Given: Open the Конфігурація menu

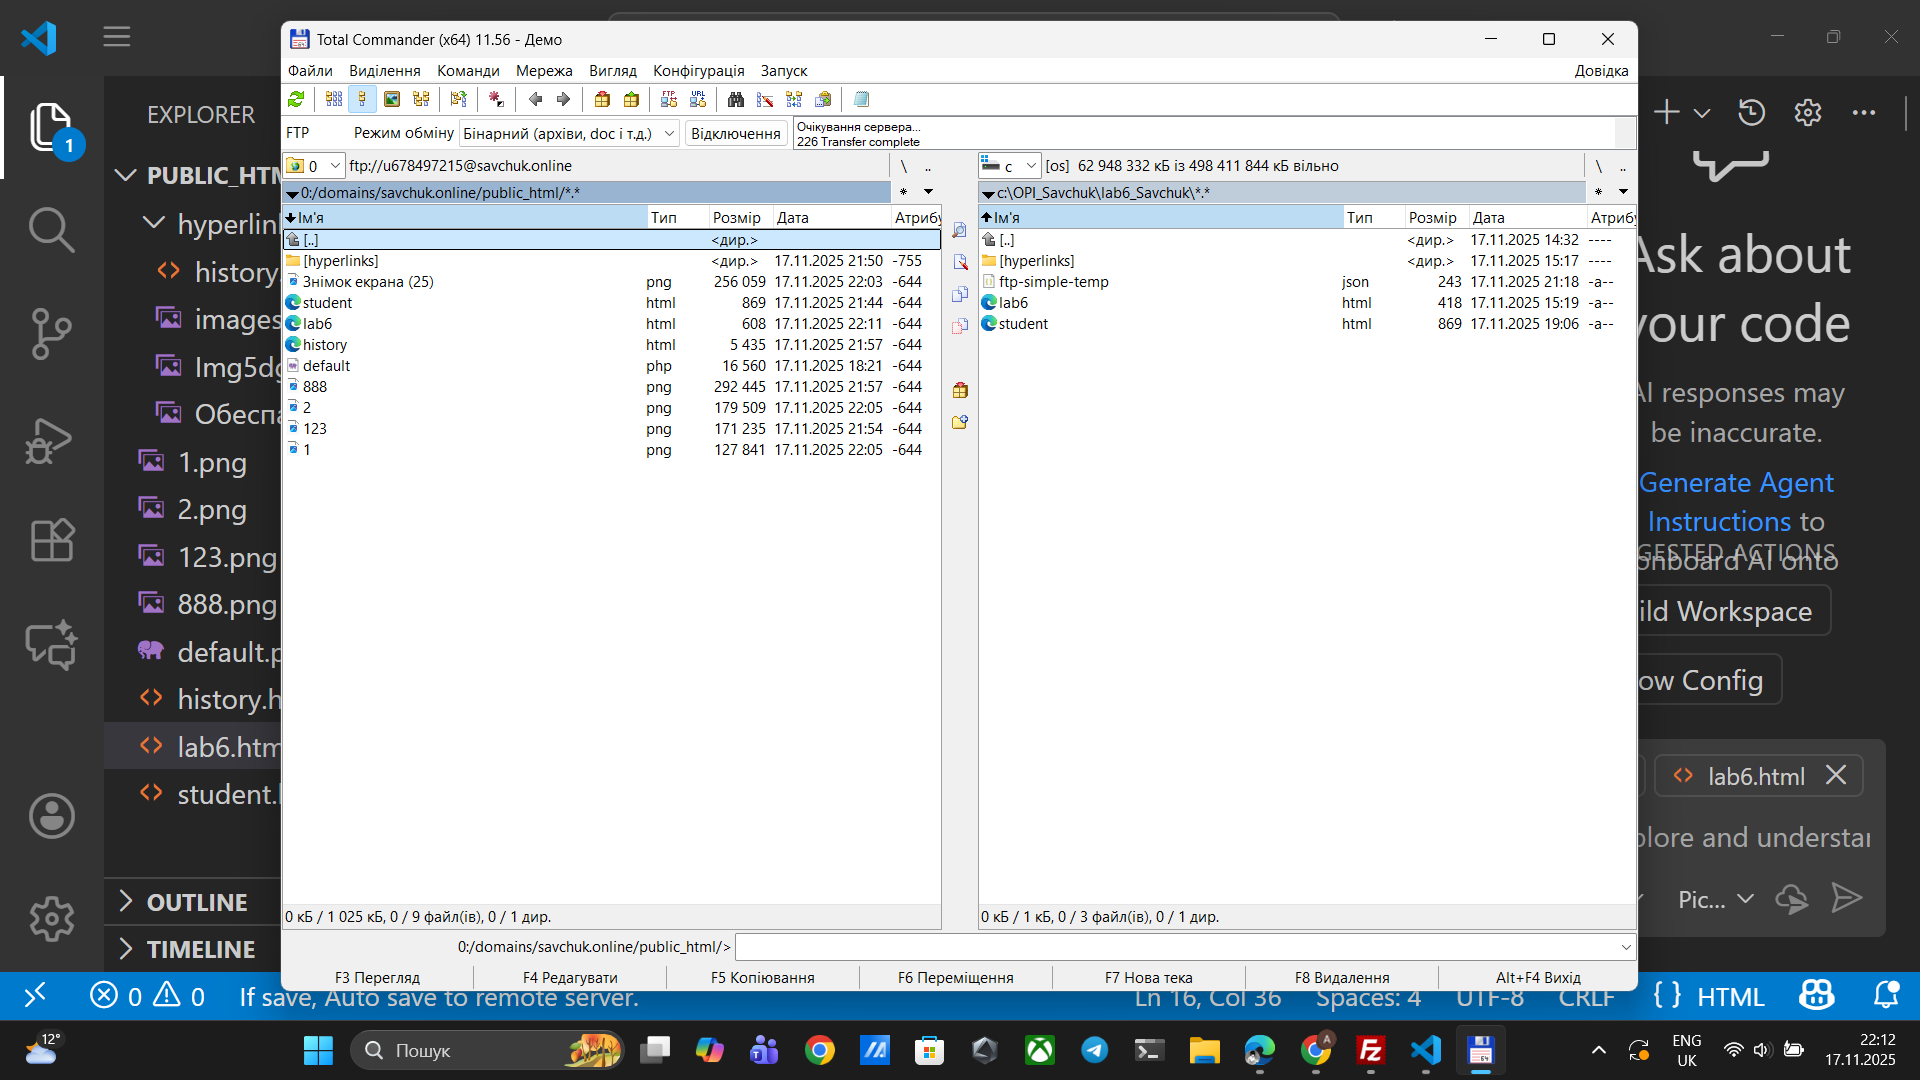Looking at the screenshot, I should point(698,71).
